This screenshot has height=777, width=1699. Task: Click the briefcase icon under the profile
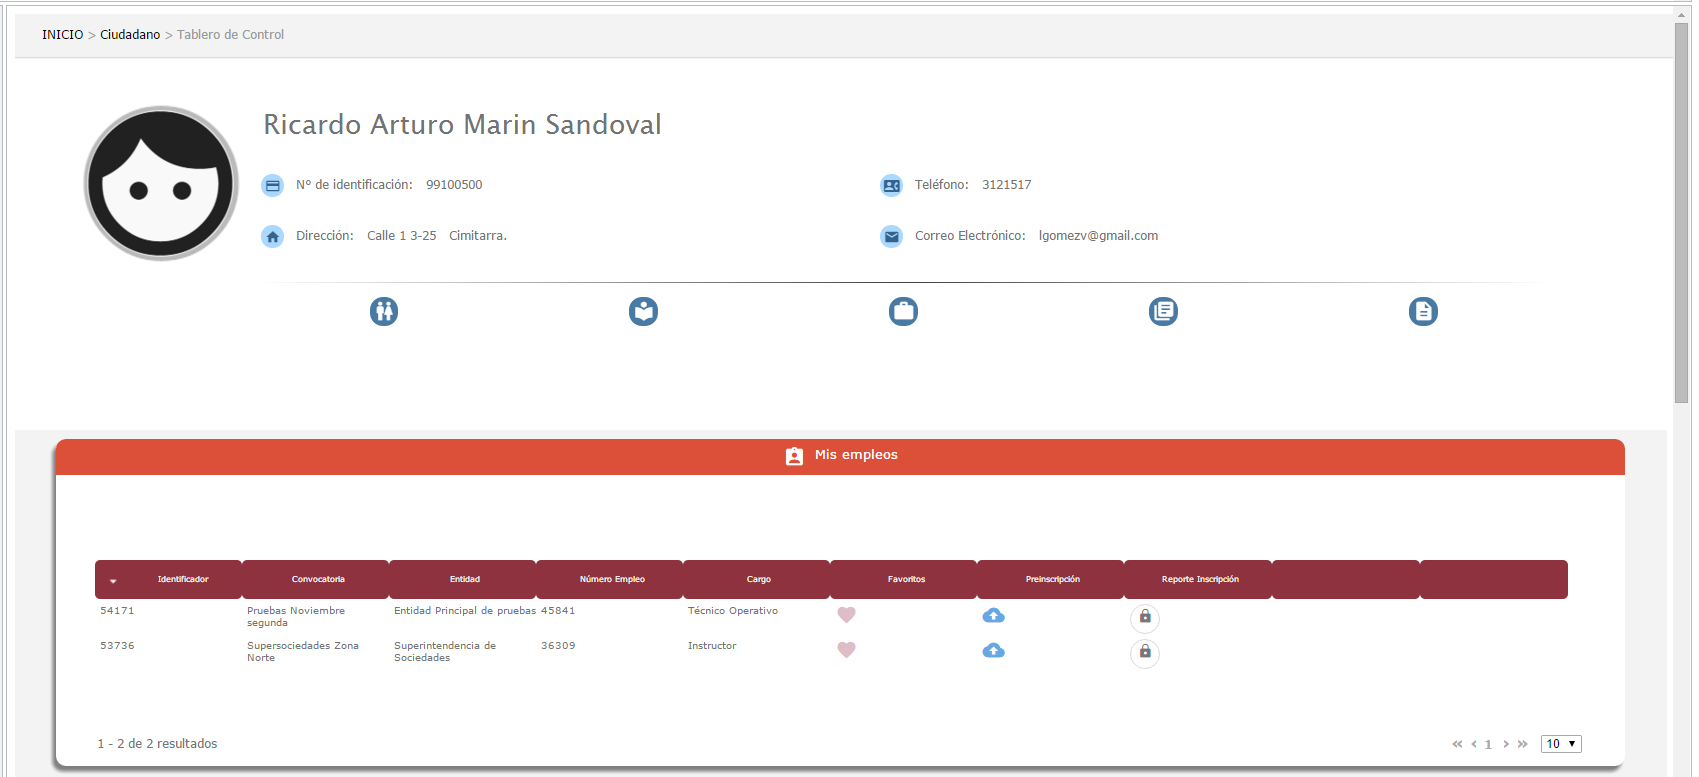903,312
